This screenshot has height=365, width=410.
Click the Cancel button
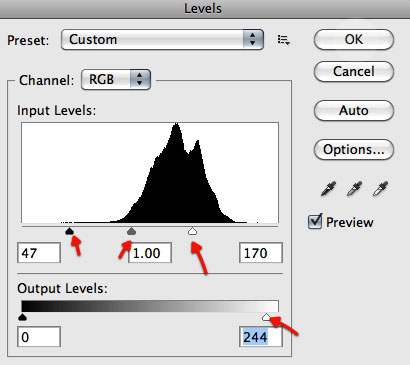tap(354, 71)
